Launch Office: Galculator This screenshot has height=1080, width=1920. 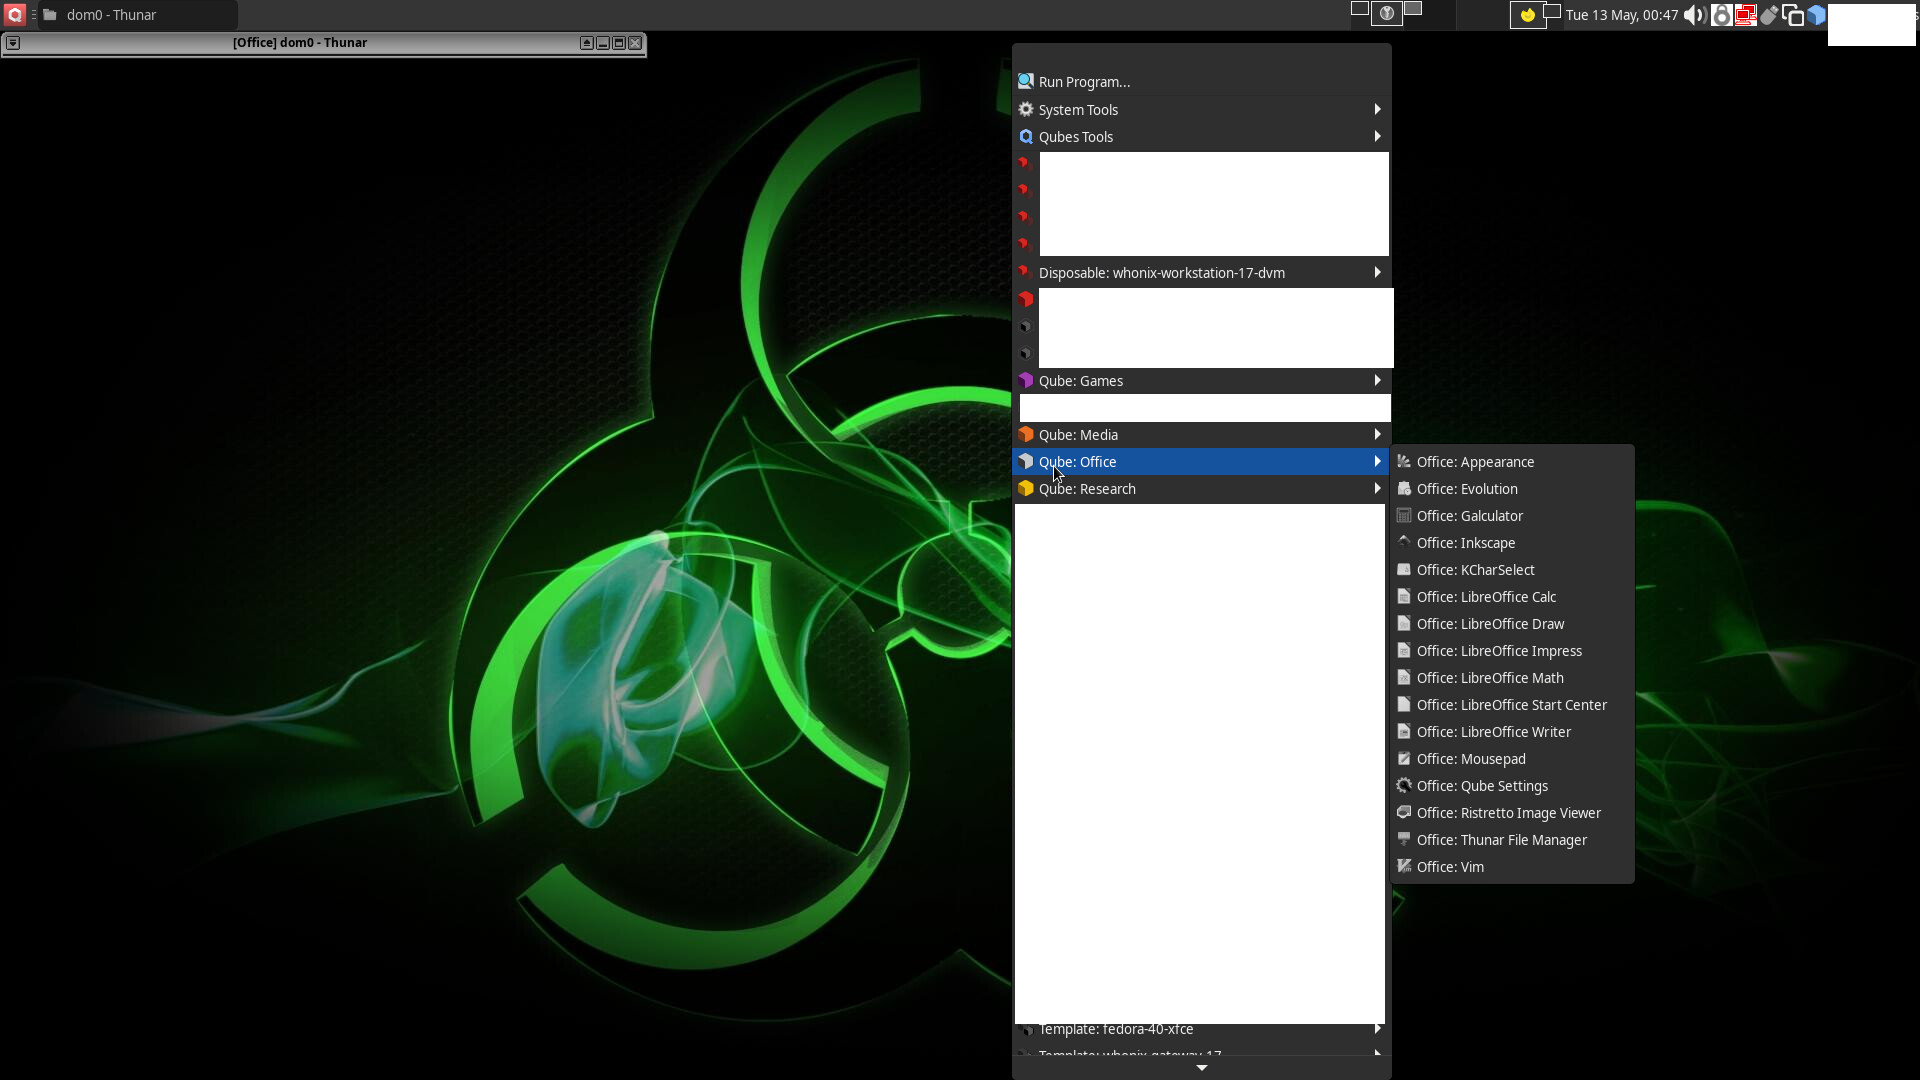coord(1468,515)
